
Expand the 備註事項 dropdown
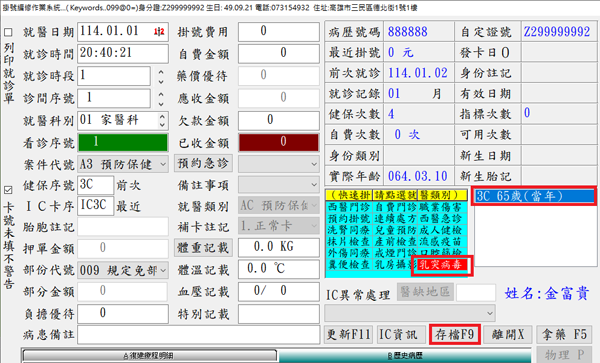pyautogui.click(x=279, y=185)
